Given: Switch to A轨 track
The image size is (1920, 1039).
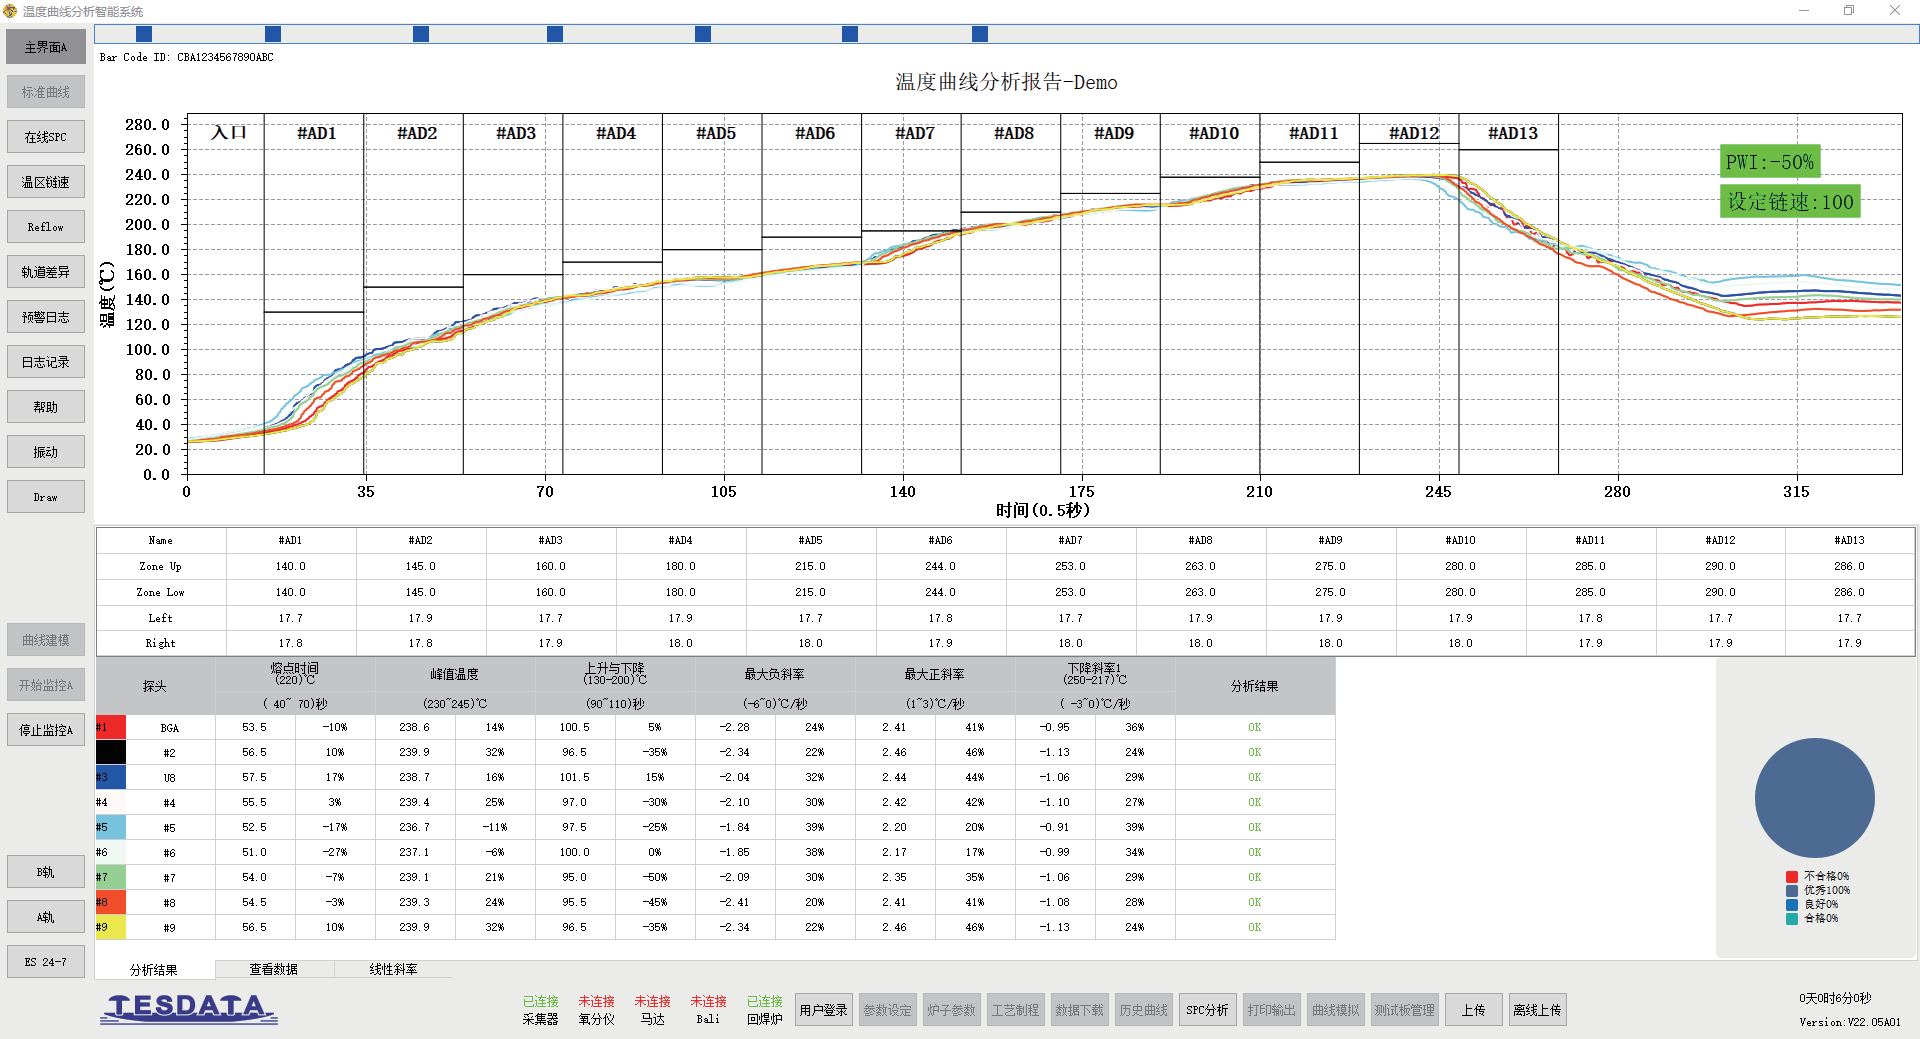Looking at the screenshot, I should pyautogui.click(x=46, y=917).
